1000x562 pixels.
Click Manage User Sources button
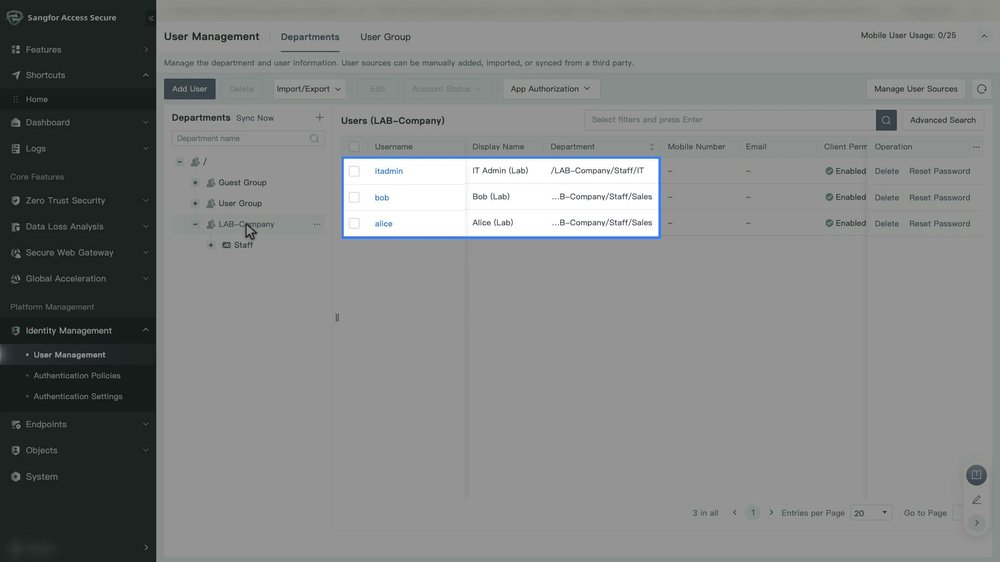[915, 89]
